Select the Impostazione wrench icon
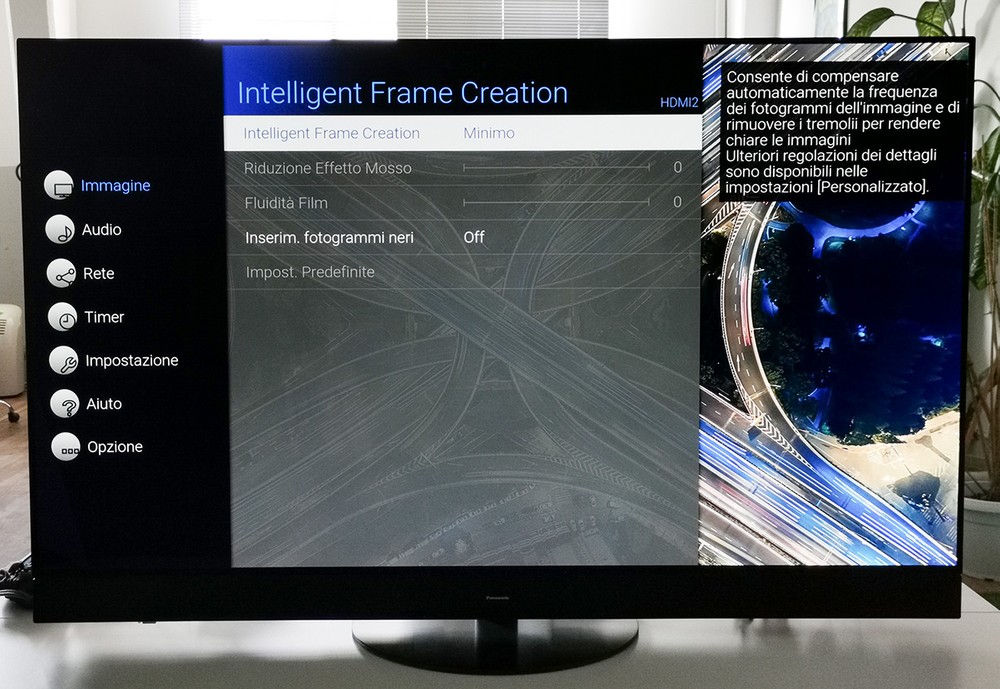This screenshot has height=689, width=1000. [x=64, y=360]
